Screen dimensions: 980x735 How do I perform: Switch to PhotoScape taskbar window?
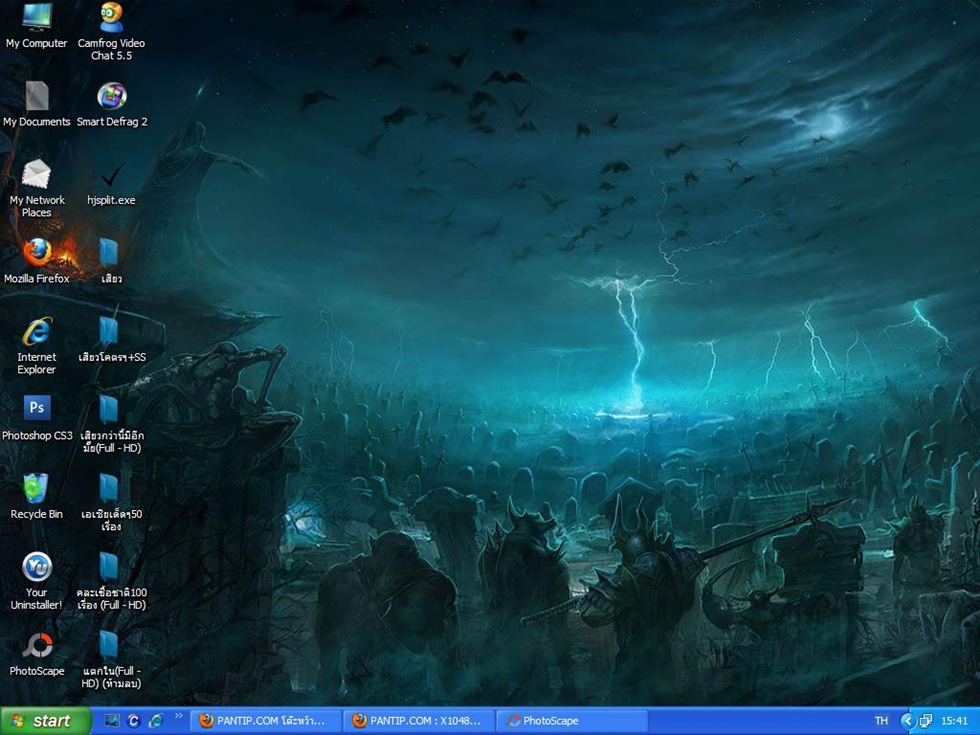click(572, 721)
